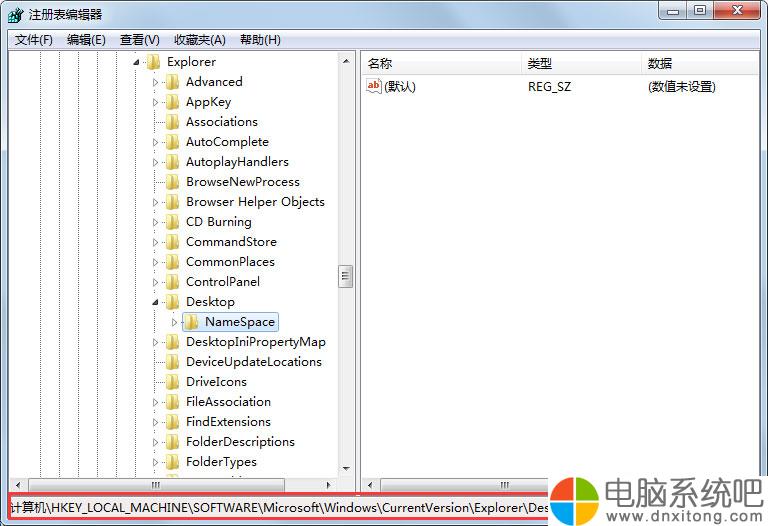Expand the AppKey key arrow
The height and width of the screenshot is (526, 768).
pos(155,102)
